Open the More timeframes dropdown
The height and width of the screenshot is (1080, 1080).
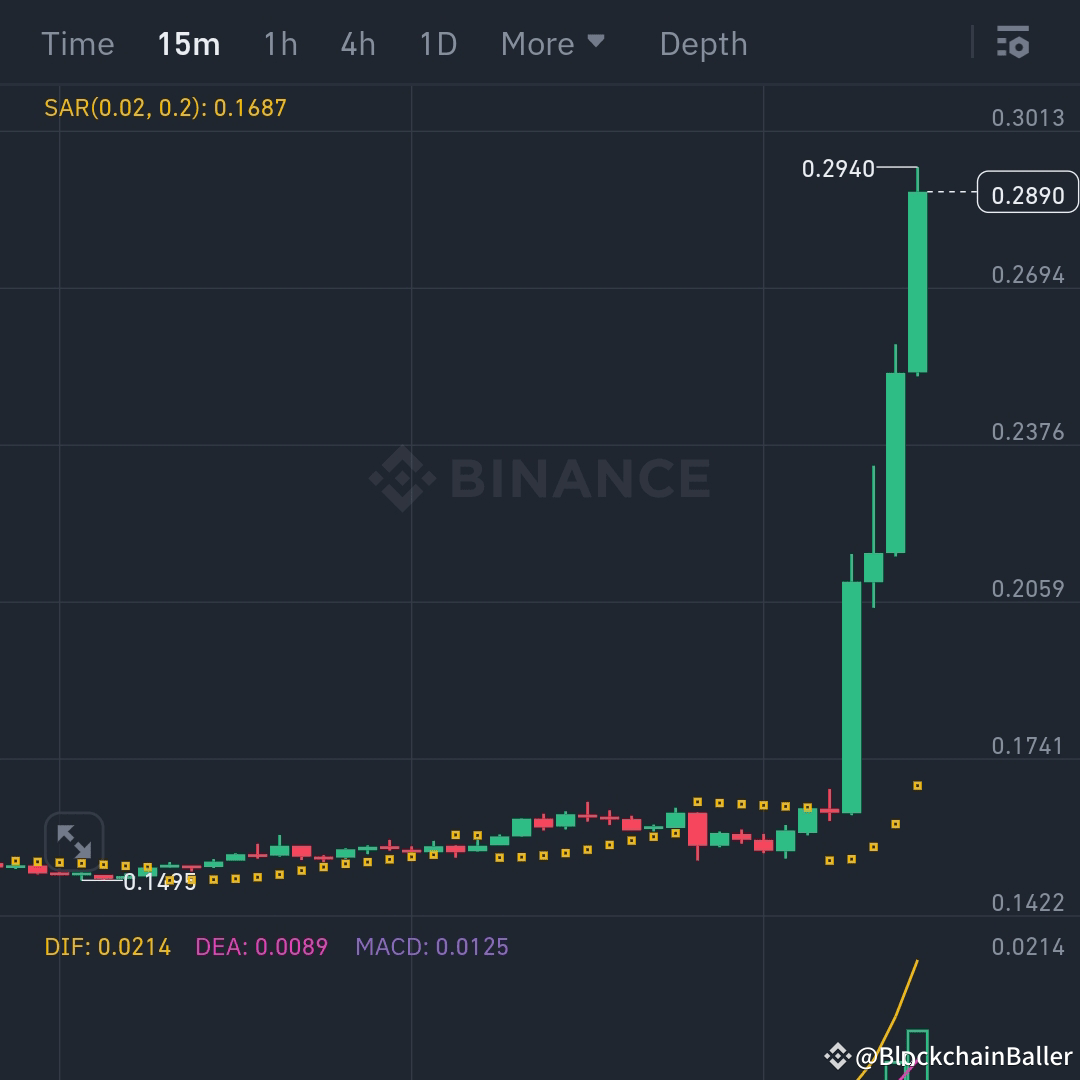(537, 43)
